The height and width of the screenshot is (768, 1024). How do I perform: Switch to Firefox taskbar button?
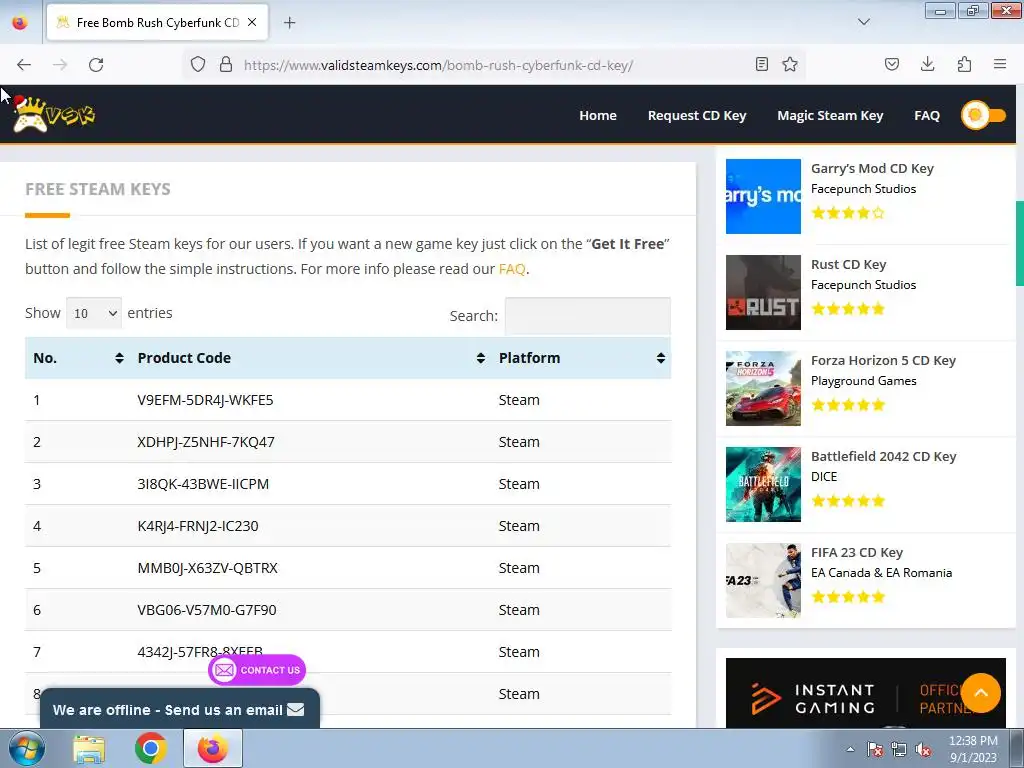(213, 749)
